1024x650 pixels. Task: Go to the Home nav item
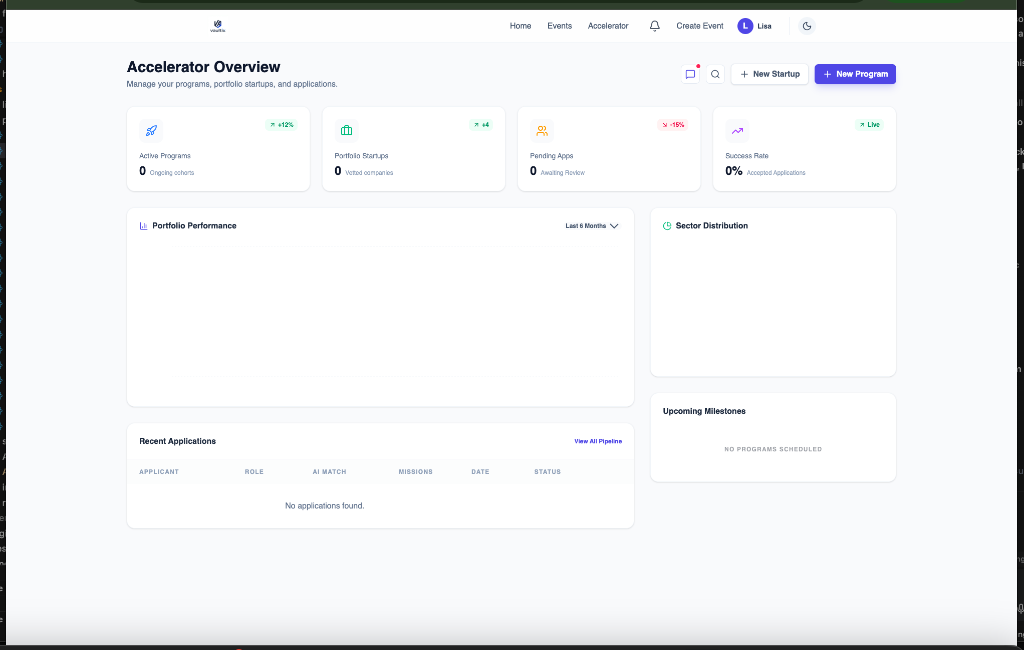point(520,26)
